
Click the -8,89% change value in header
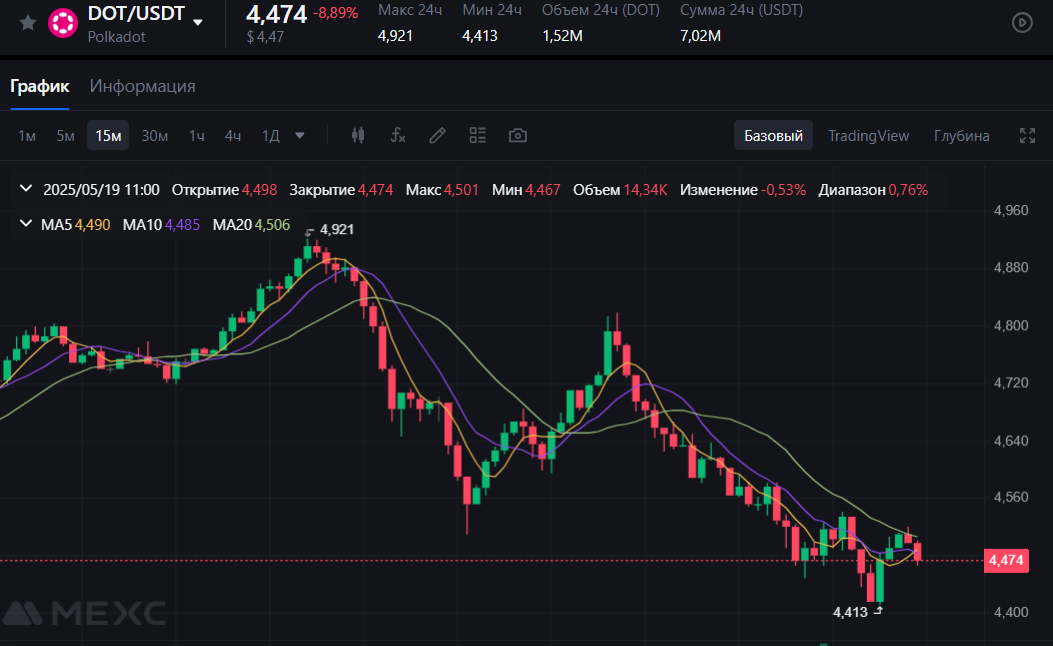pos(335,13)
